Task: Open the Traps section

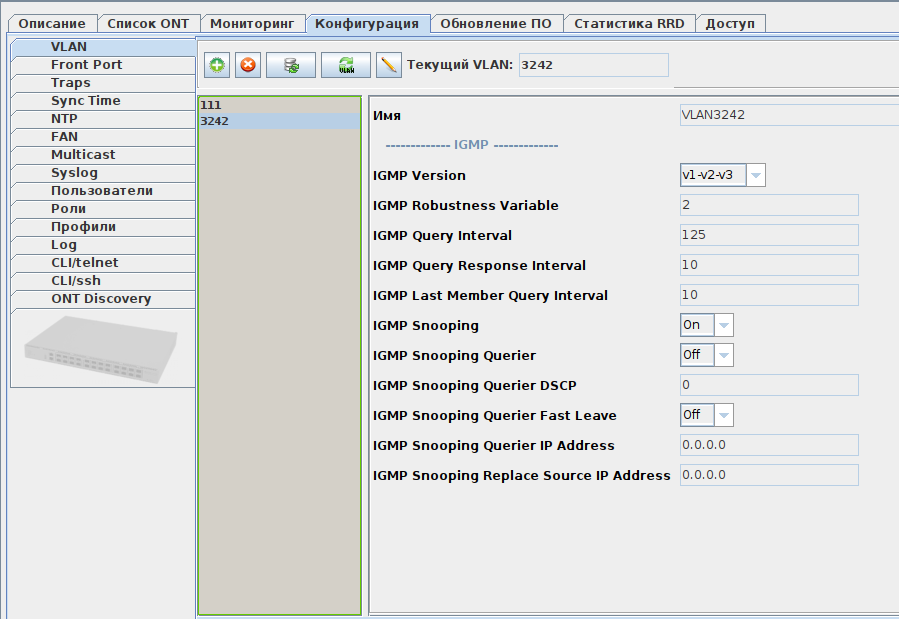Action: point(103,83)
